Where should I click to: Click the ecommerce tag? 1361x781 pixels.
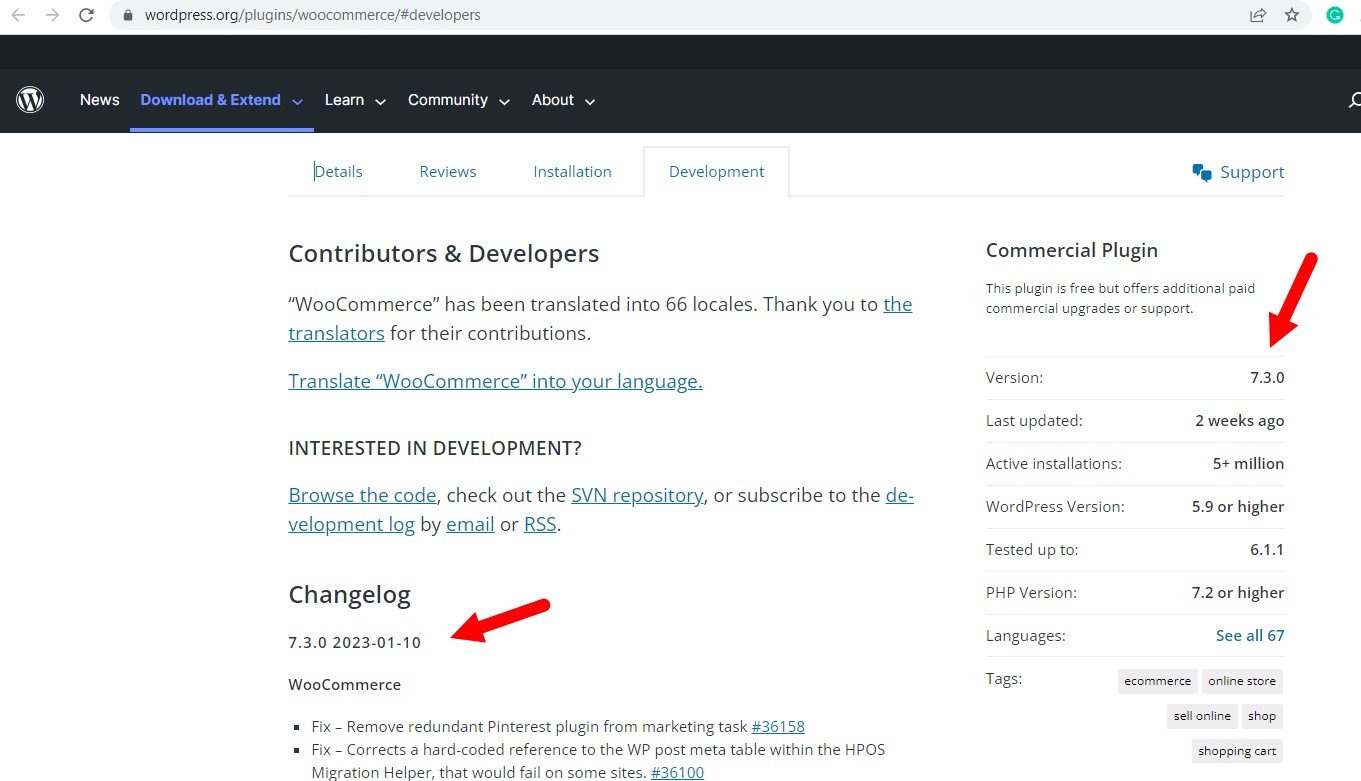tap(1157, 681)
